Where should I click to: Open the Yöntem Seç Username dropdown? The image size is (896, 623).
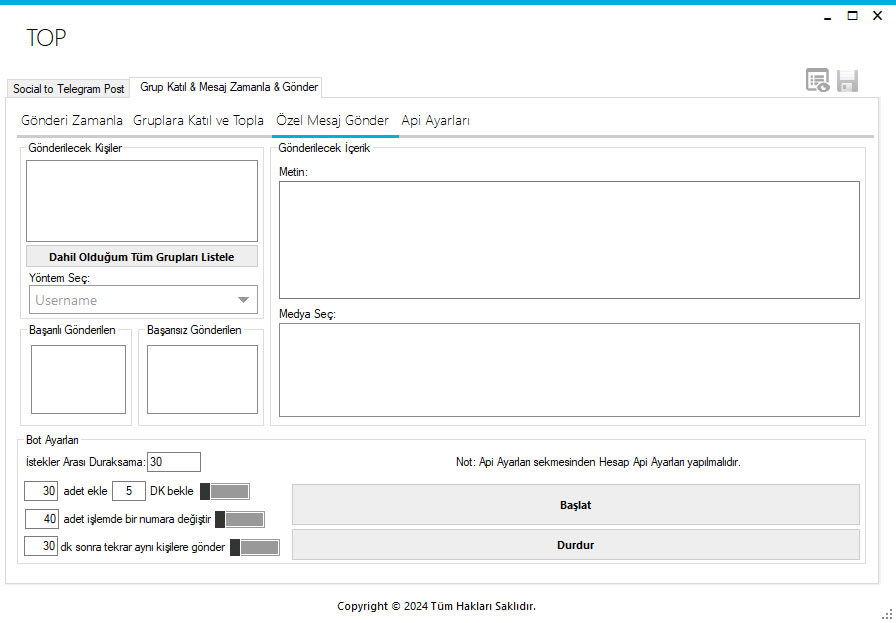[143, 300]
